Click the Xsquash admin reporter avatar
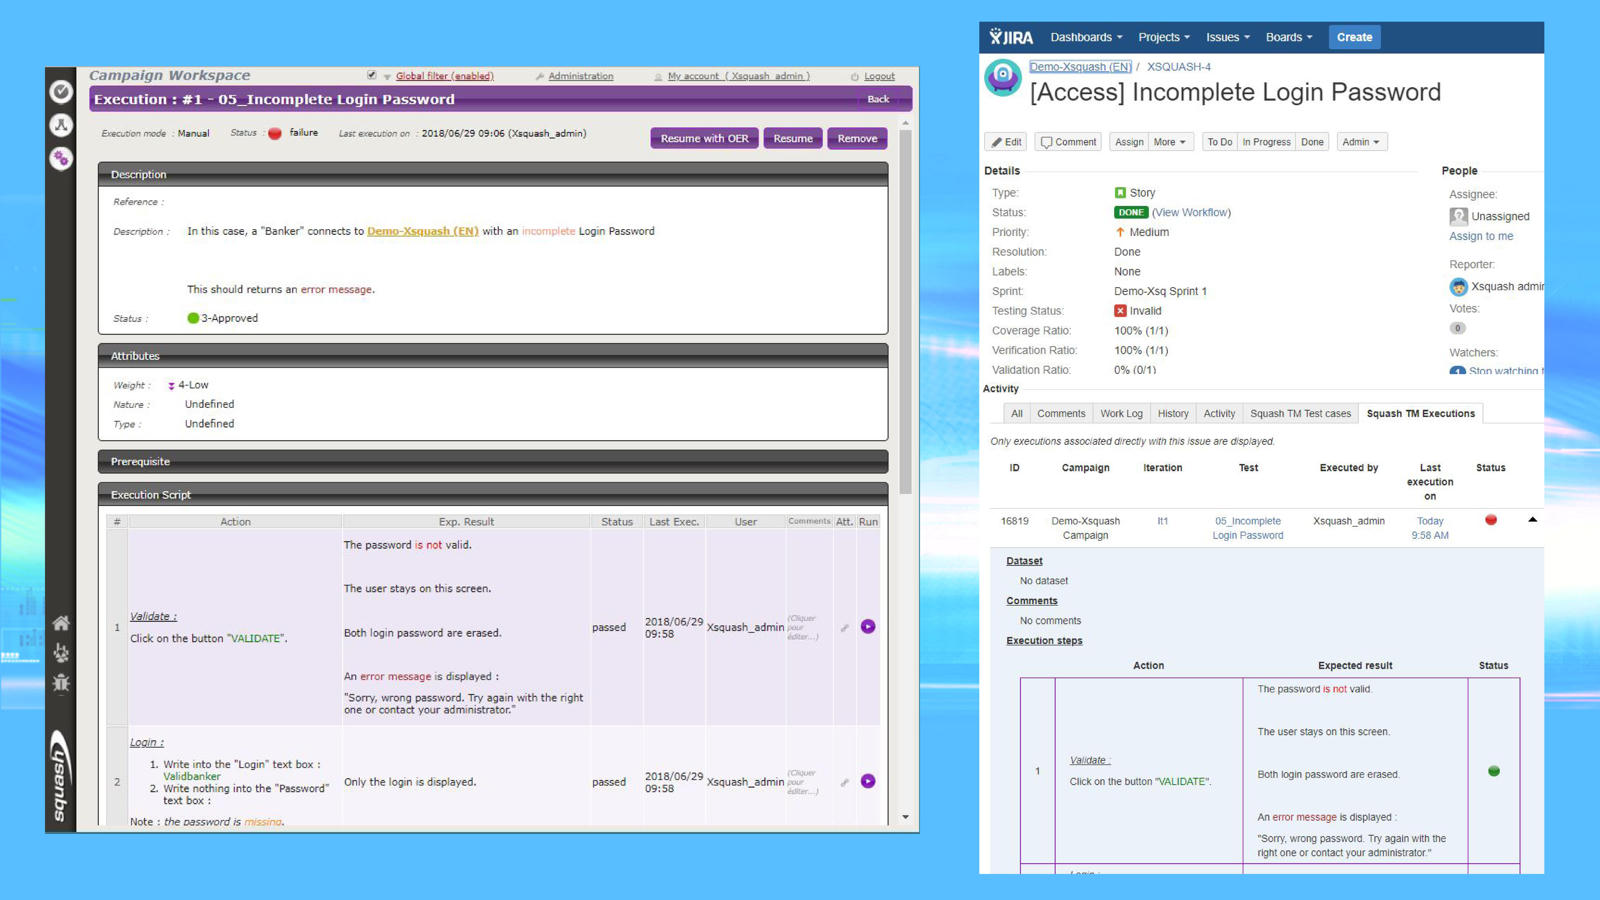 [x=1458, y=287]
